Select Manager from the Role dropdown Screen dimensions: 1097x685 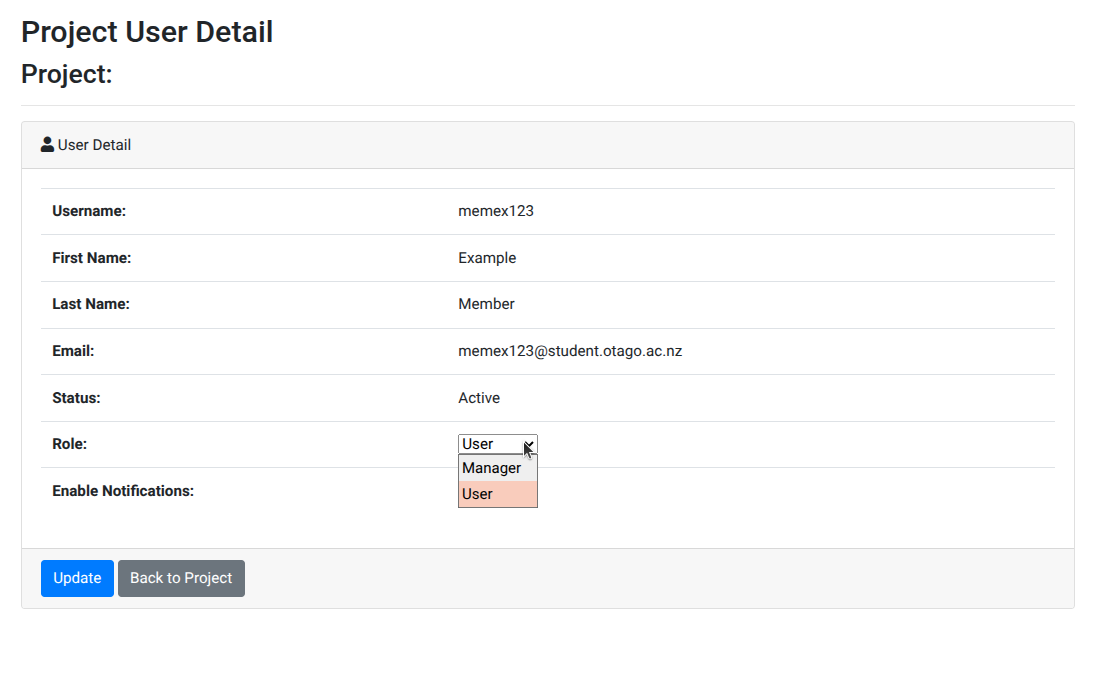(x=492, y=468)
